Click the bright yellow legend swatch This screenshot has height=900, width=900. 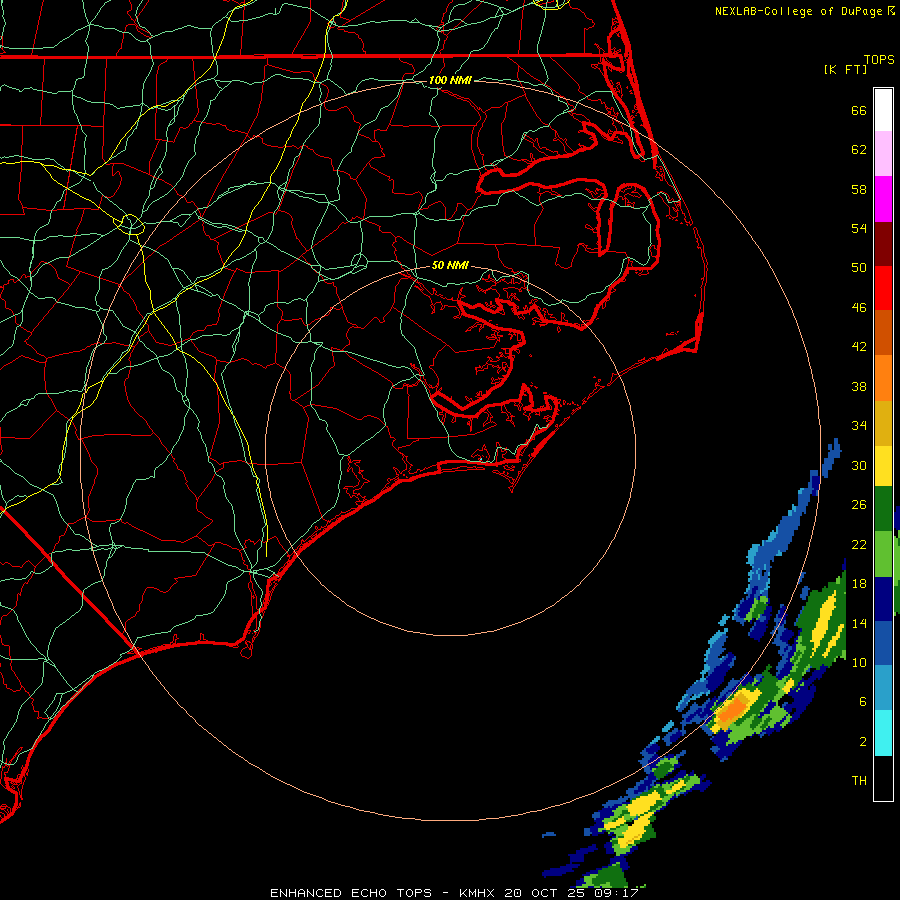[x=883, y=466]
